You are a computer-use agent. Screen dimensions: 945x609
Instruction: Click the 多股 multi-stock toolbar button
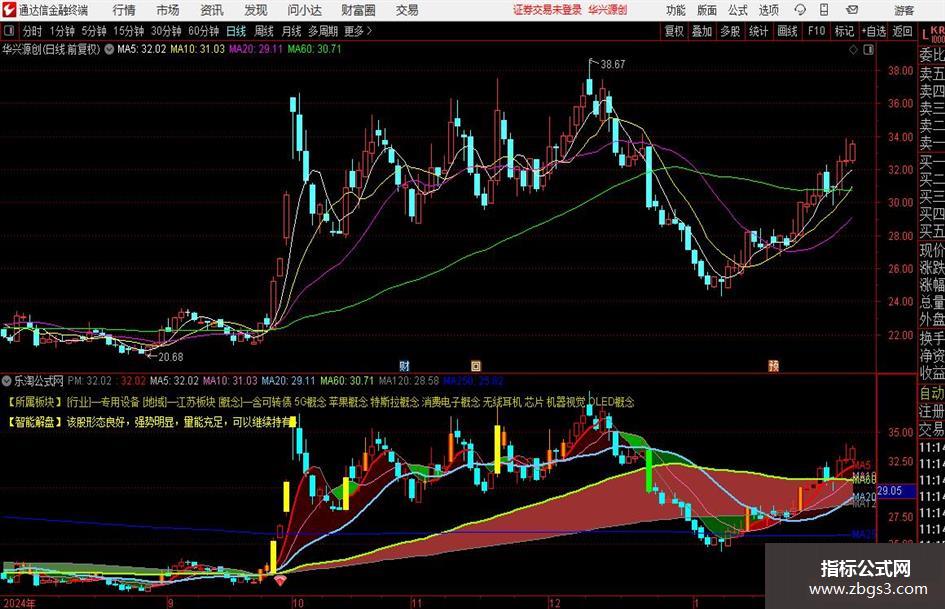point(730,31)
